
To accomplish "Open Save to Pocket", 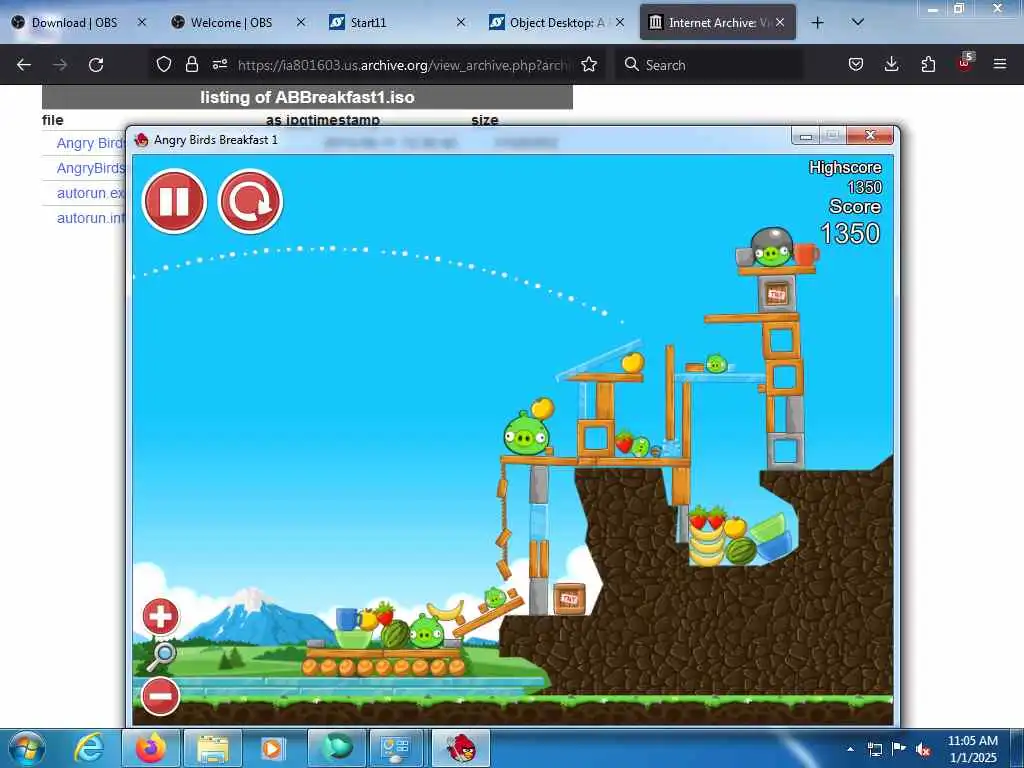I will point(856,65).
